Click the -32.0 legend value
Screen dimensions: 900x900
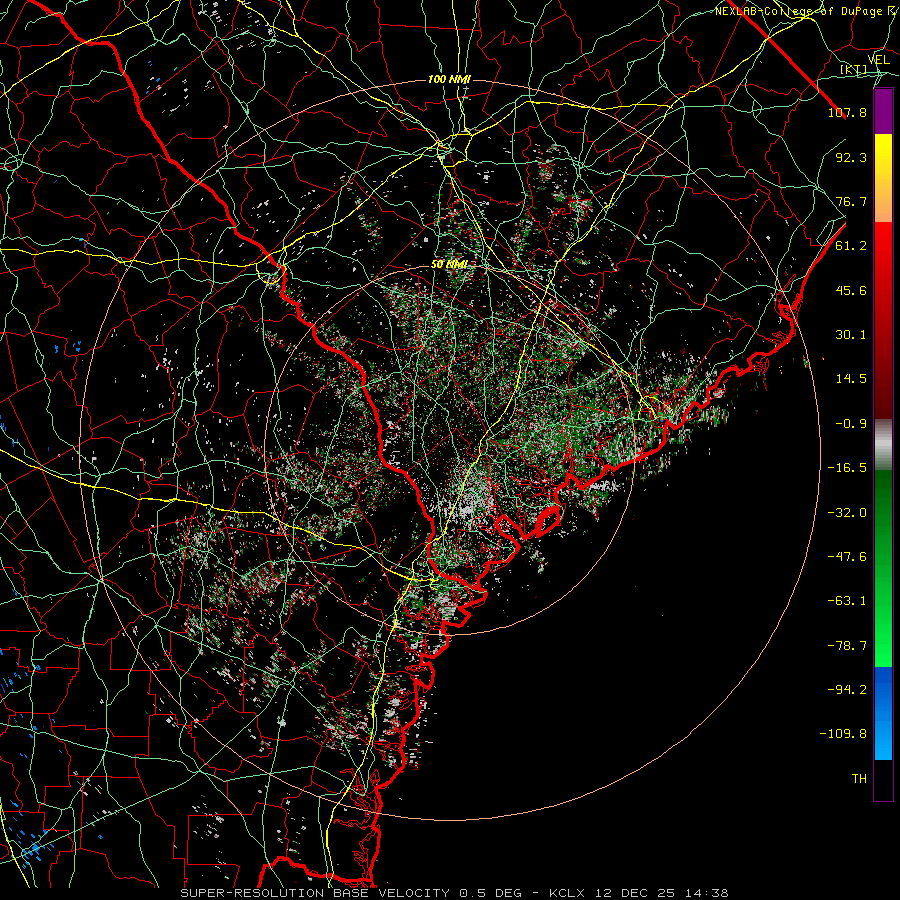pos(847,513)
